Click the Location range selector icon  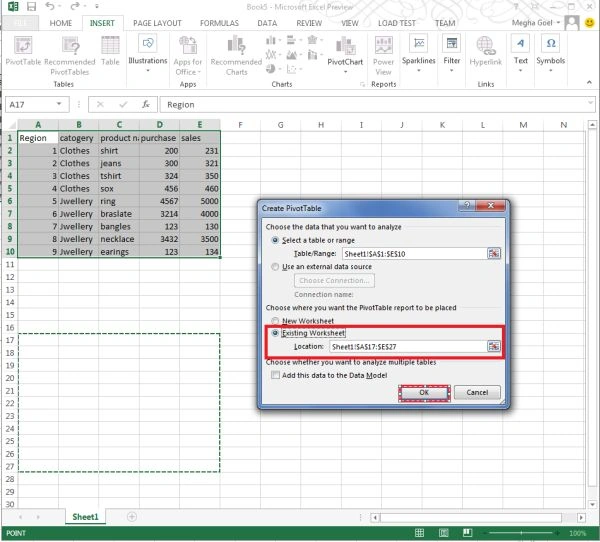pos(494,346)
